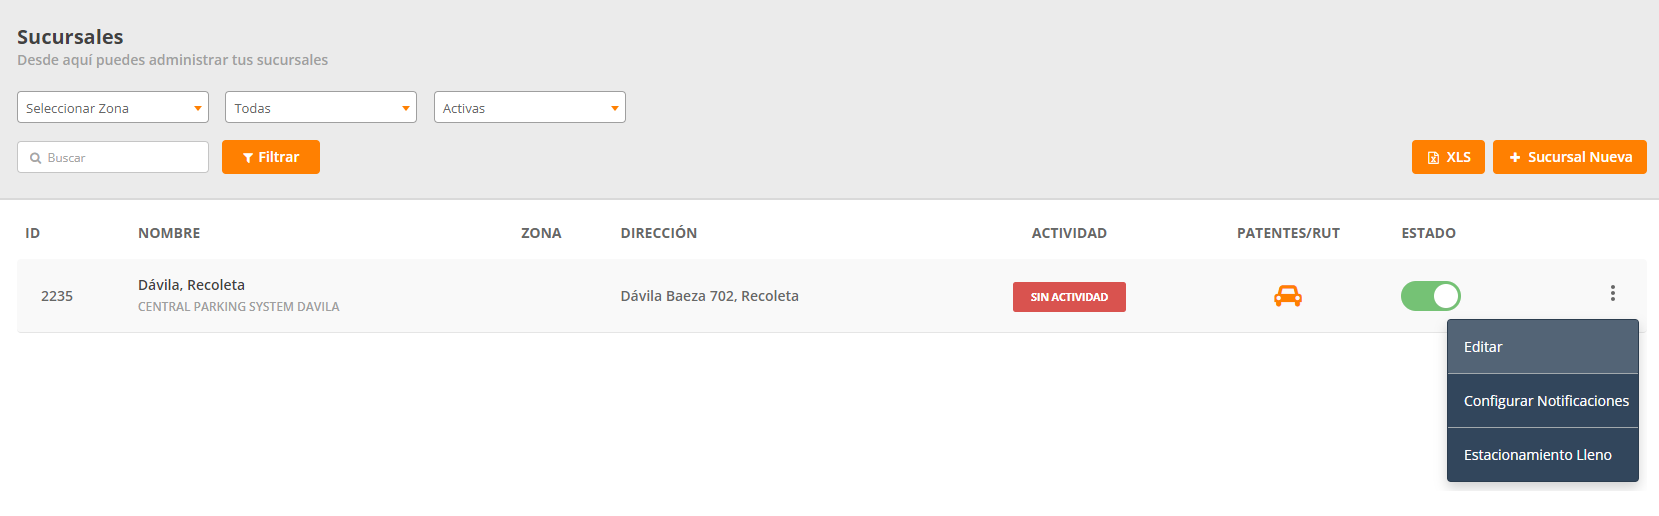
Task: Click the Dirección column header
Action: coord(658,233)
